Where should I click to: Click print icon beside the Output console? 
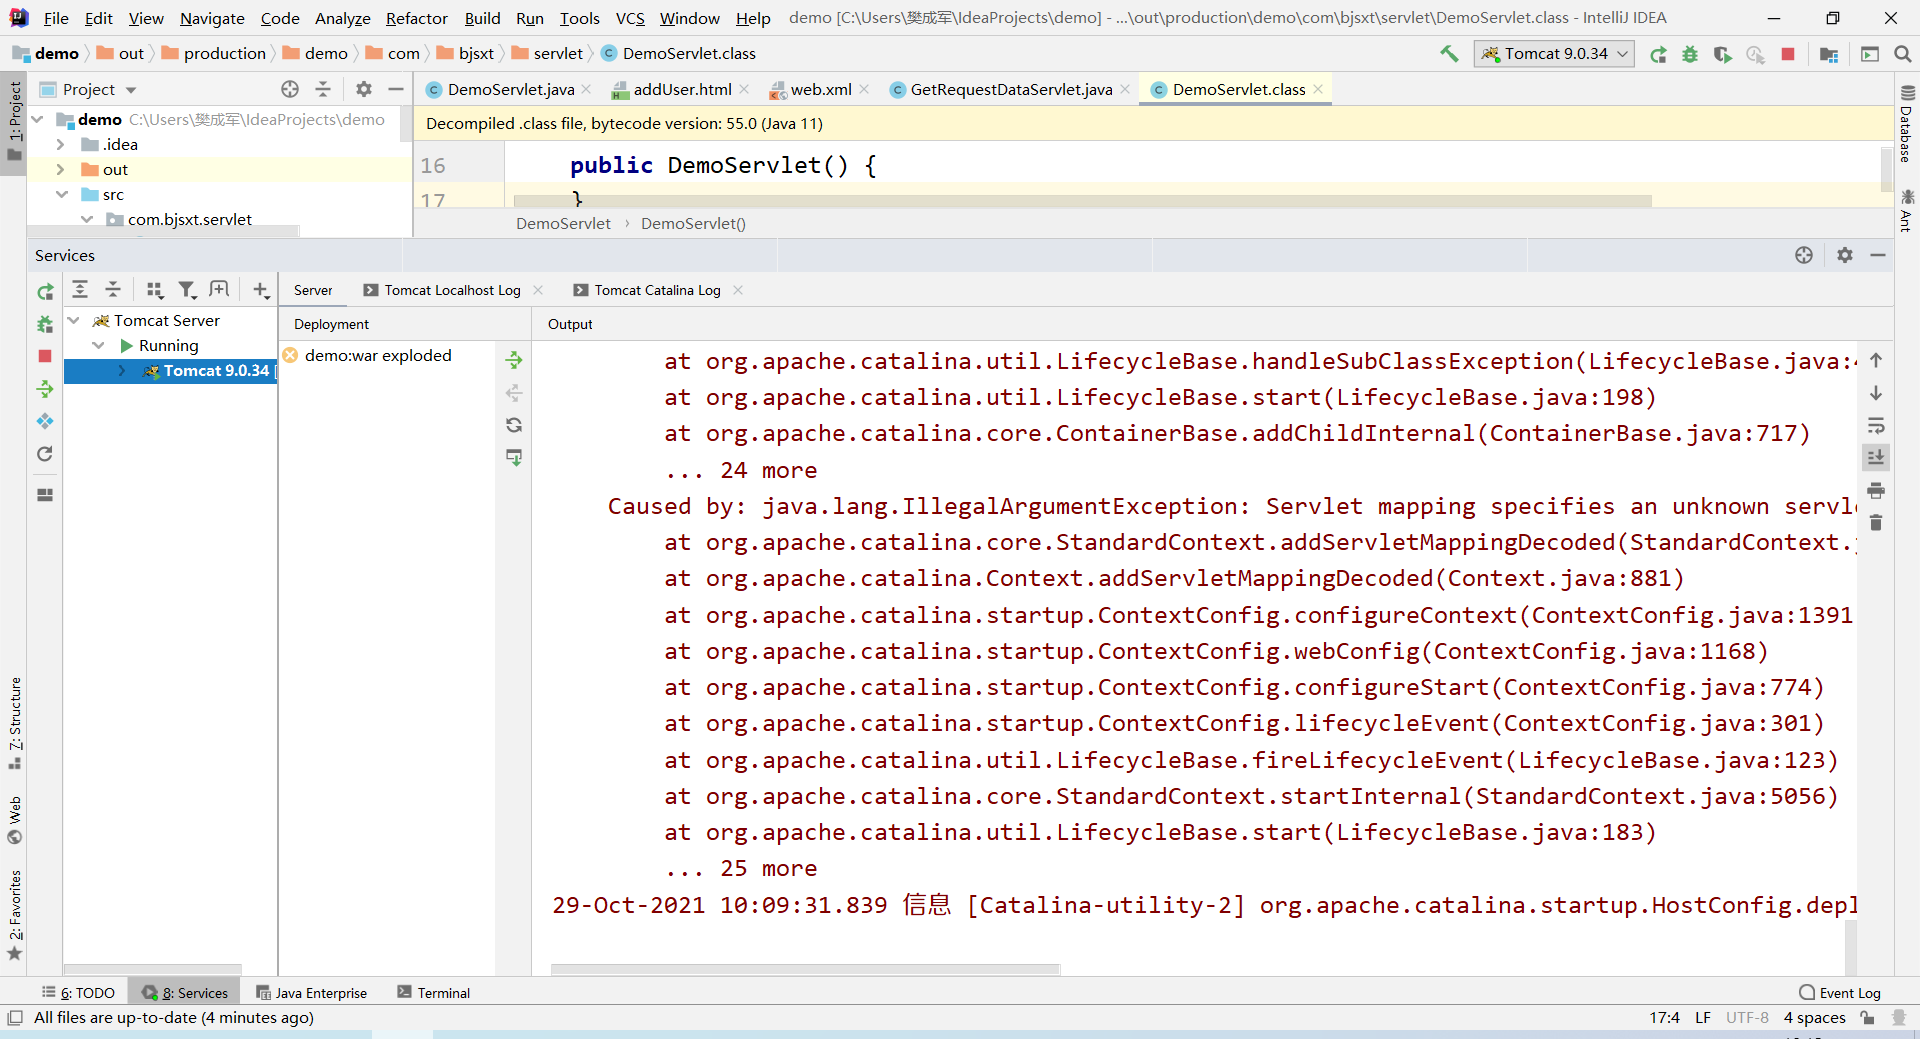point(1876,490)
